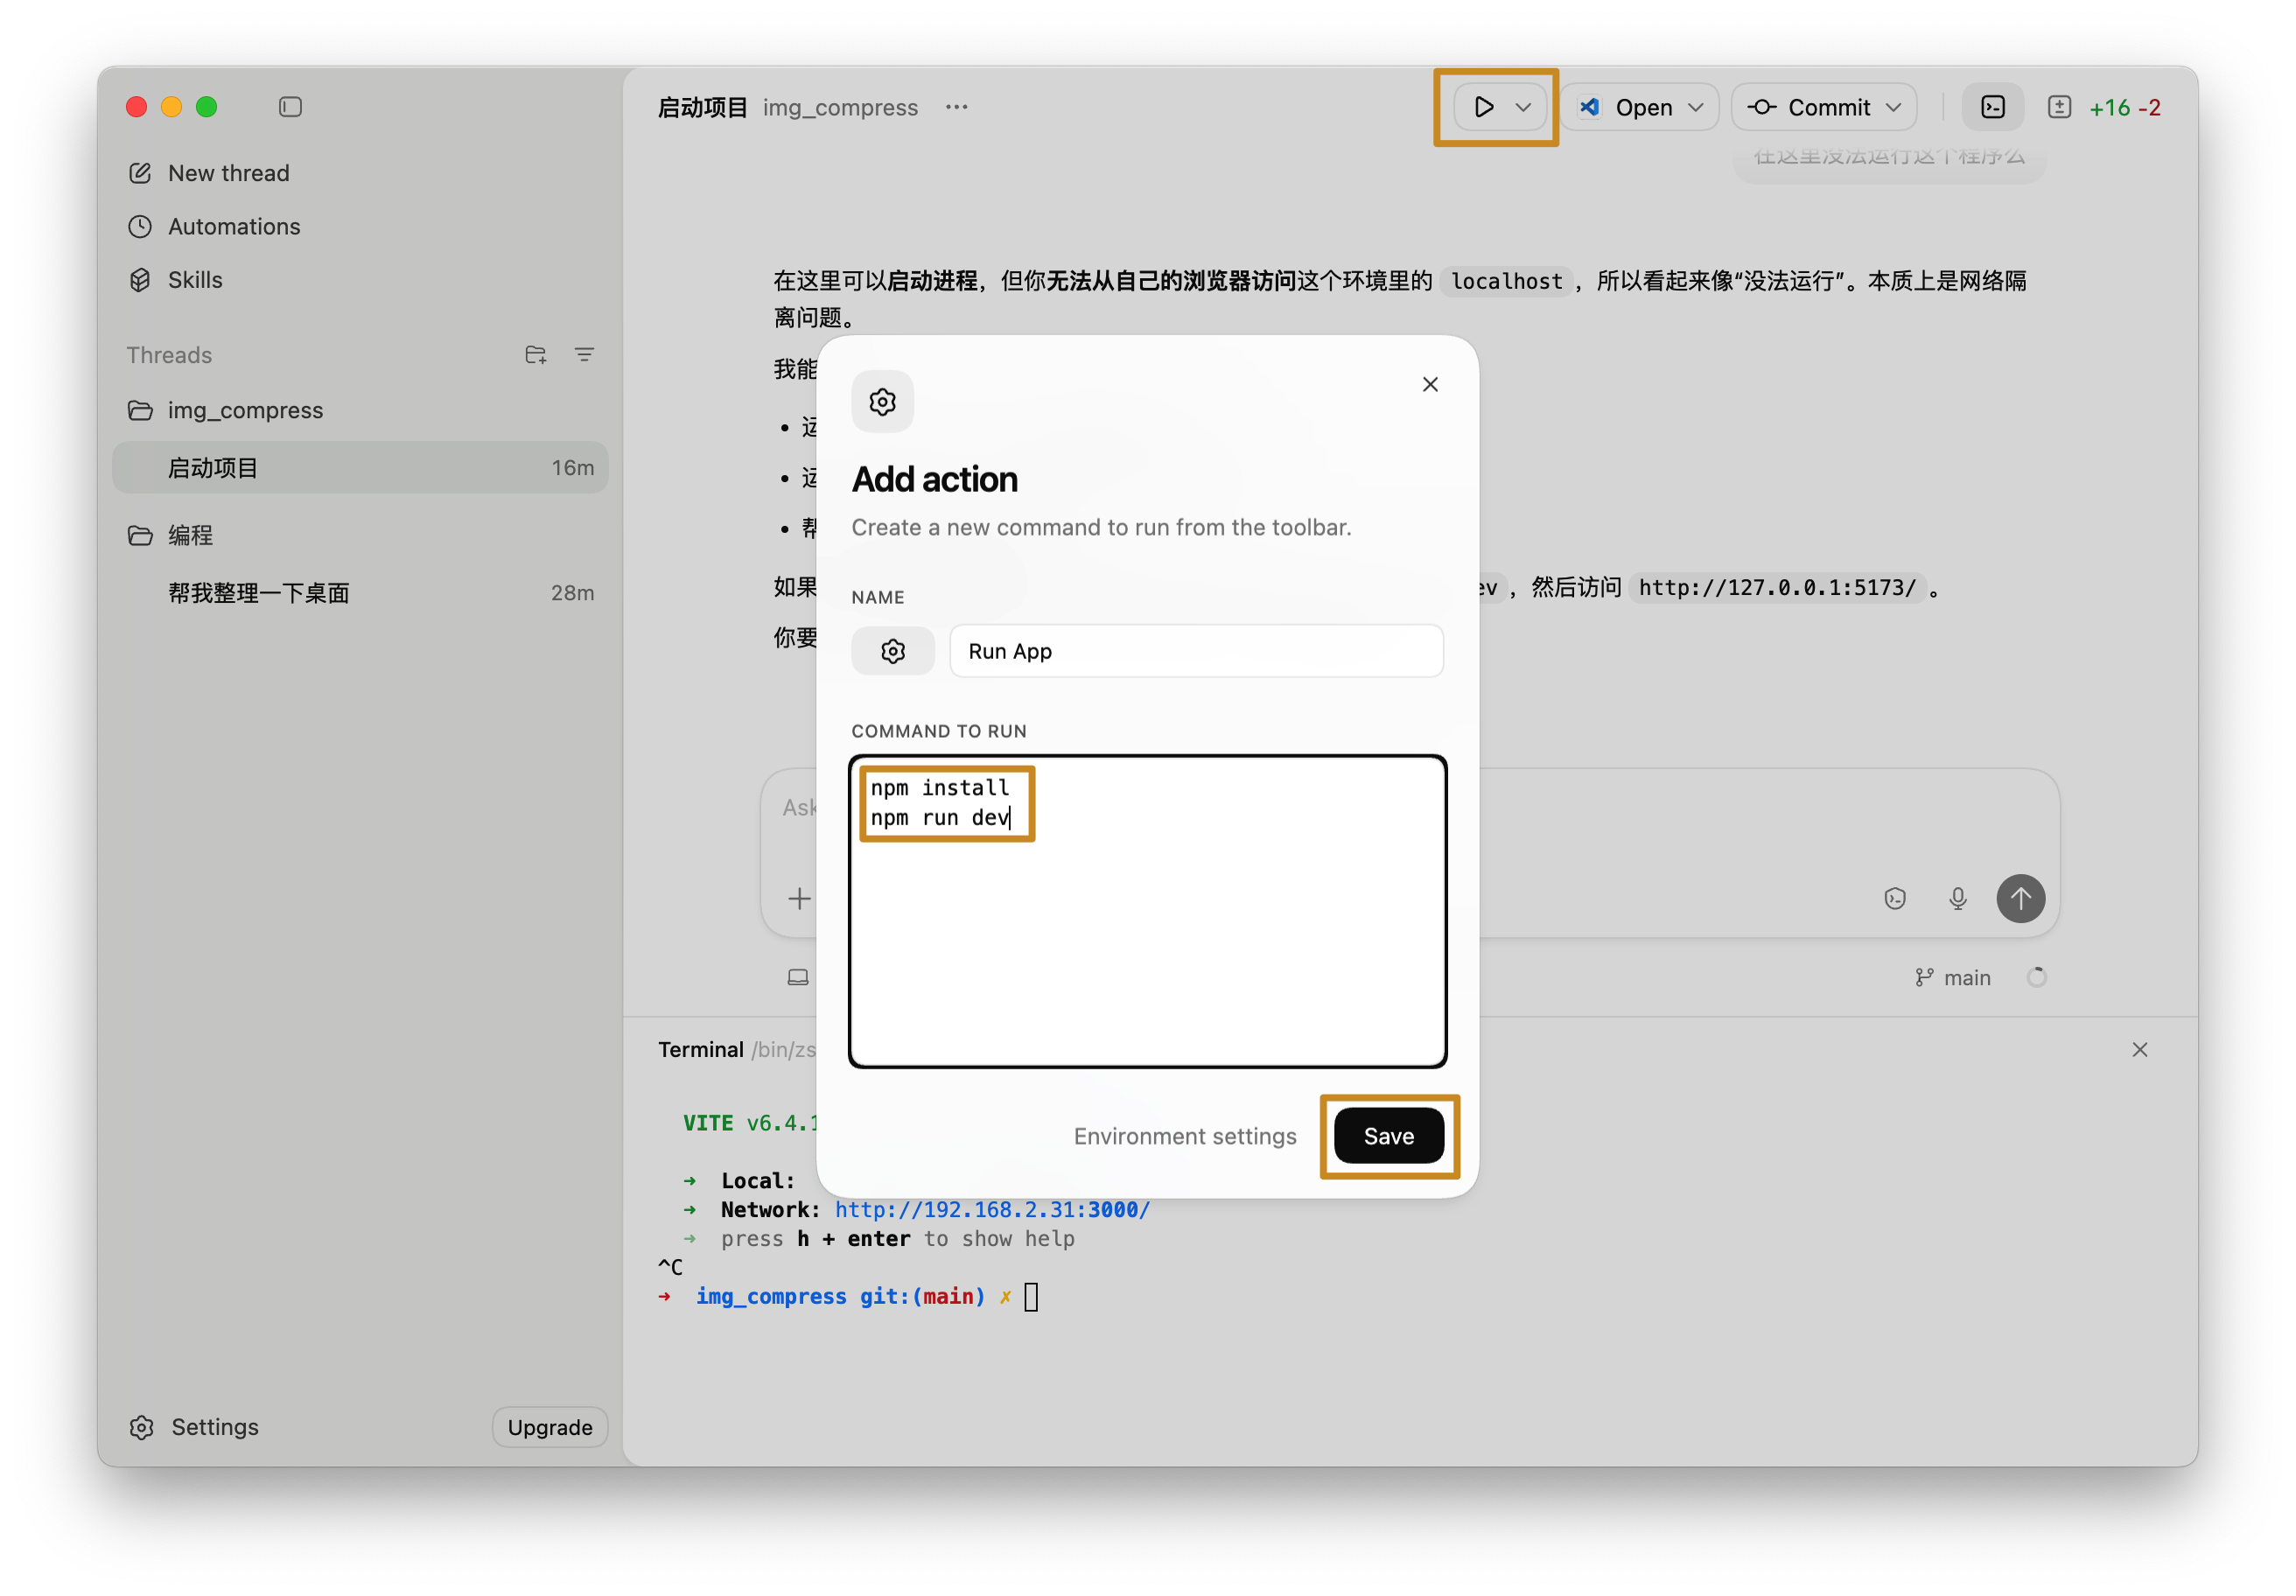Close the Add action dialog
2296x1596 pixels.
click(x=1430, y=385)
